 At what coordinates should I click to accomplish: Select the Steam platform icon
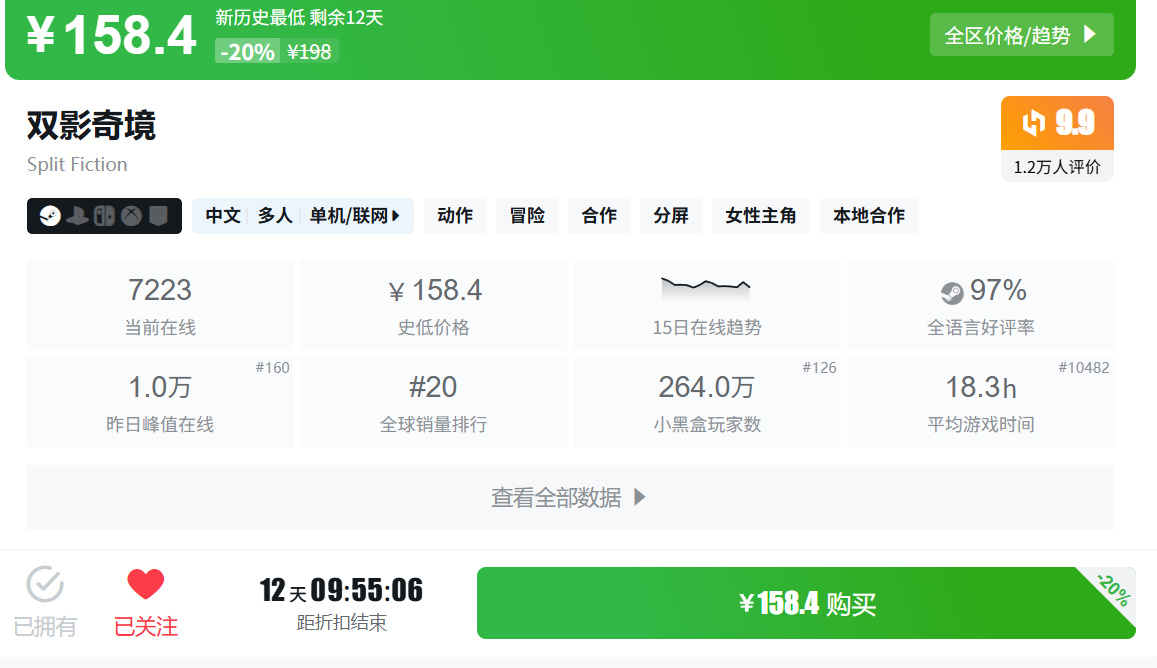pyautogui.click(x=50, y=216)
